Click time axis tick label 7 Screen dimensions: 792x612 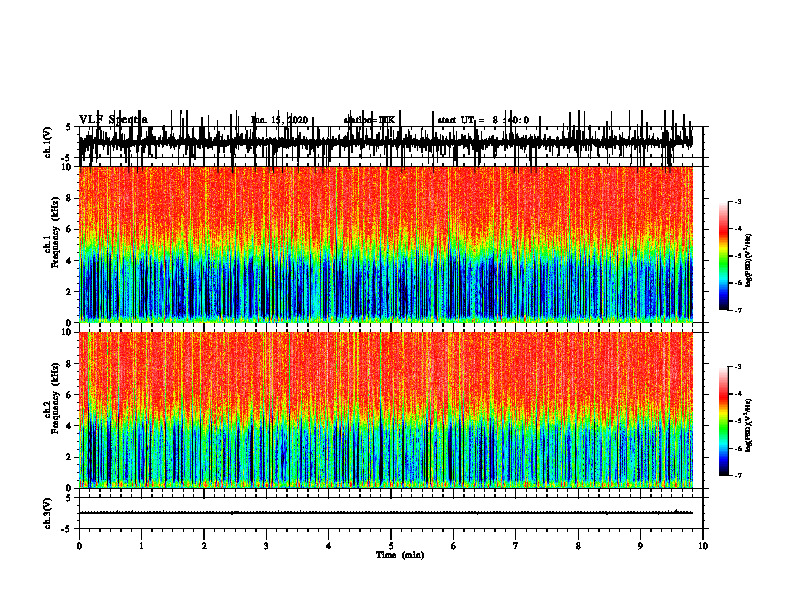pyautogui.click(x=516, y=546)
